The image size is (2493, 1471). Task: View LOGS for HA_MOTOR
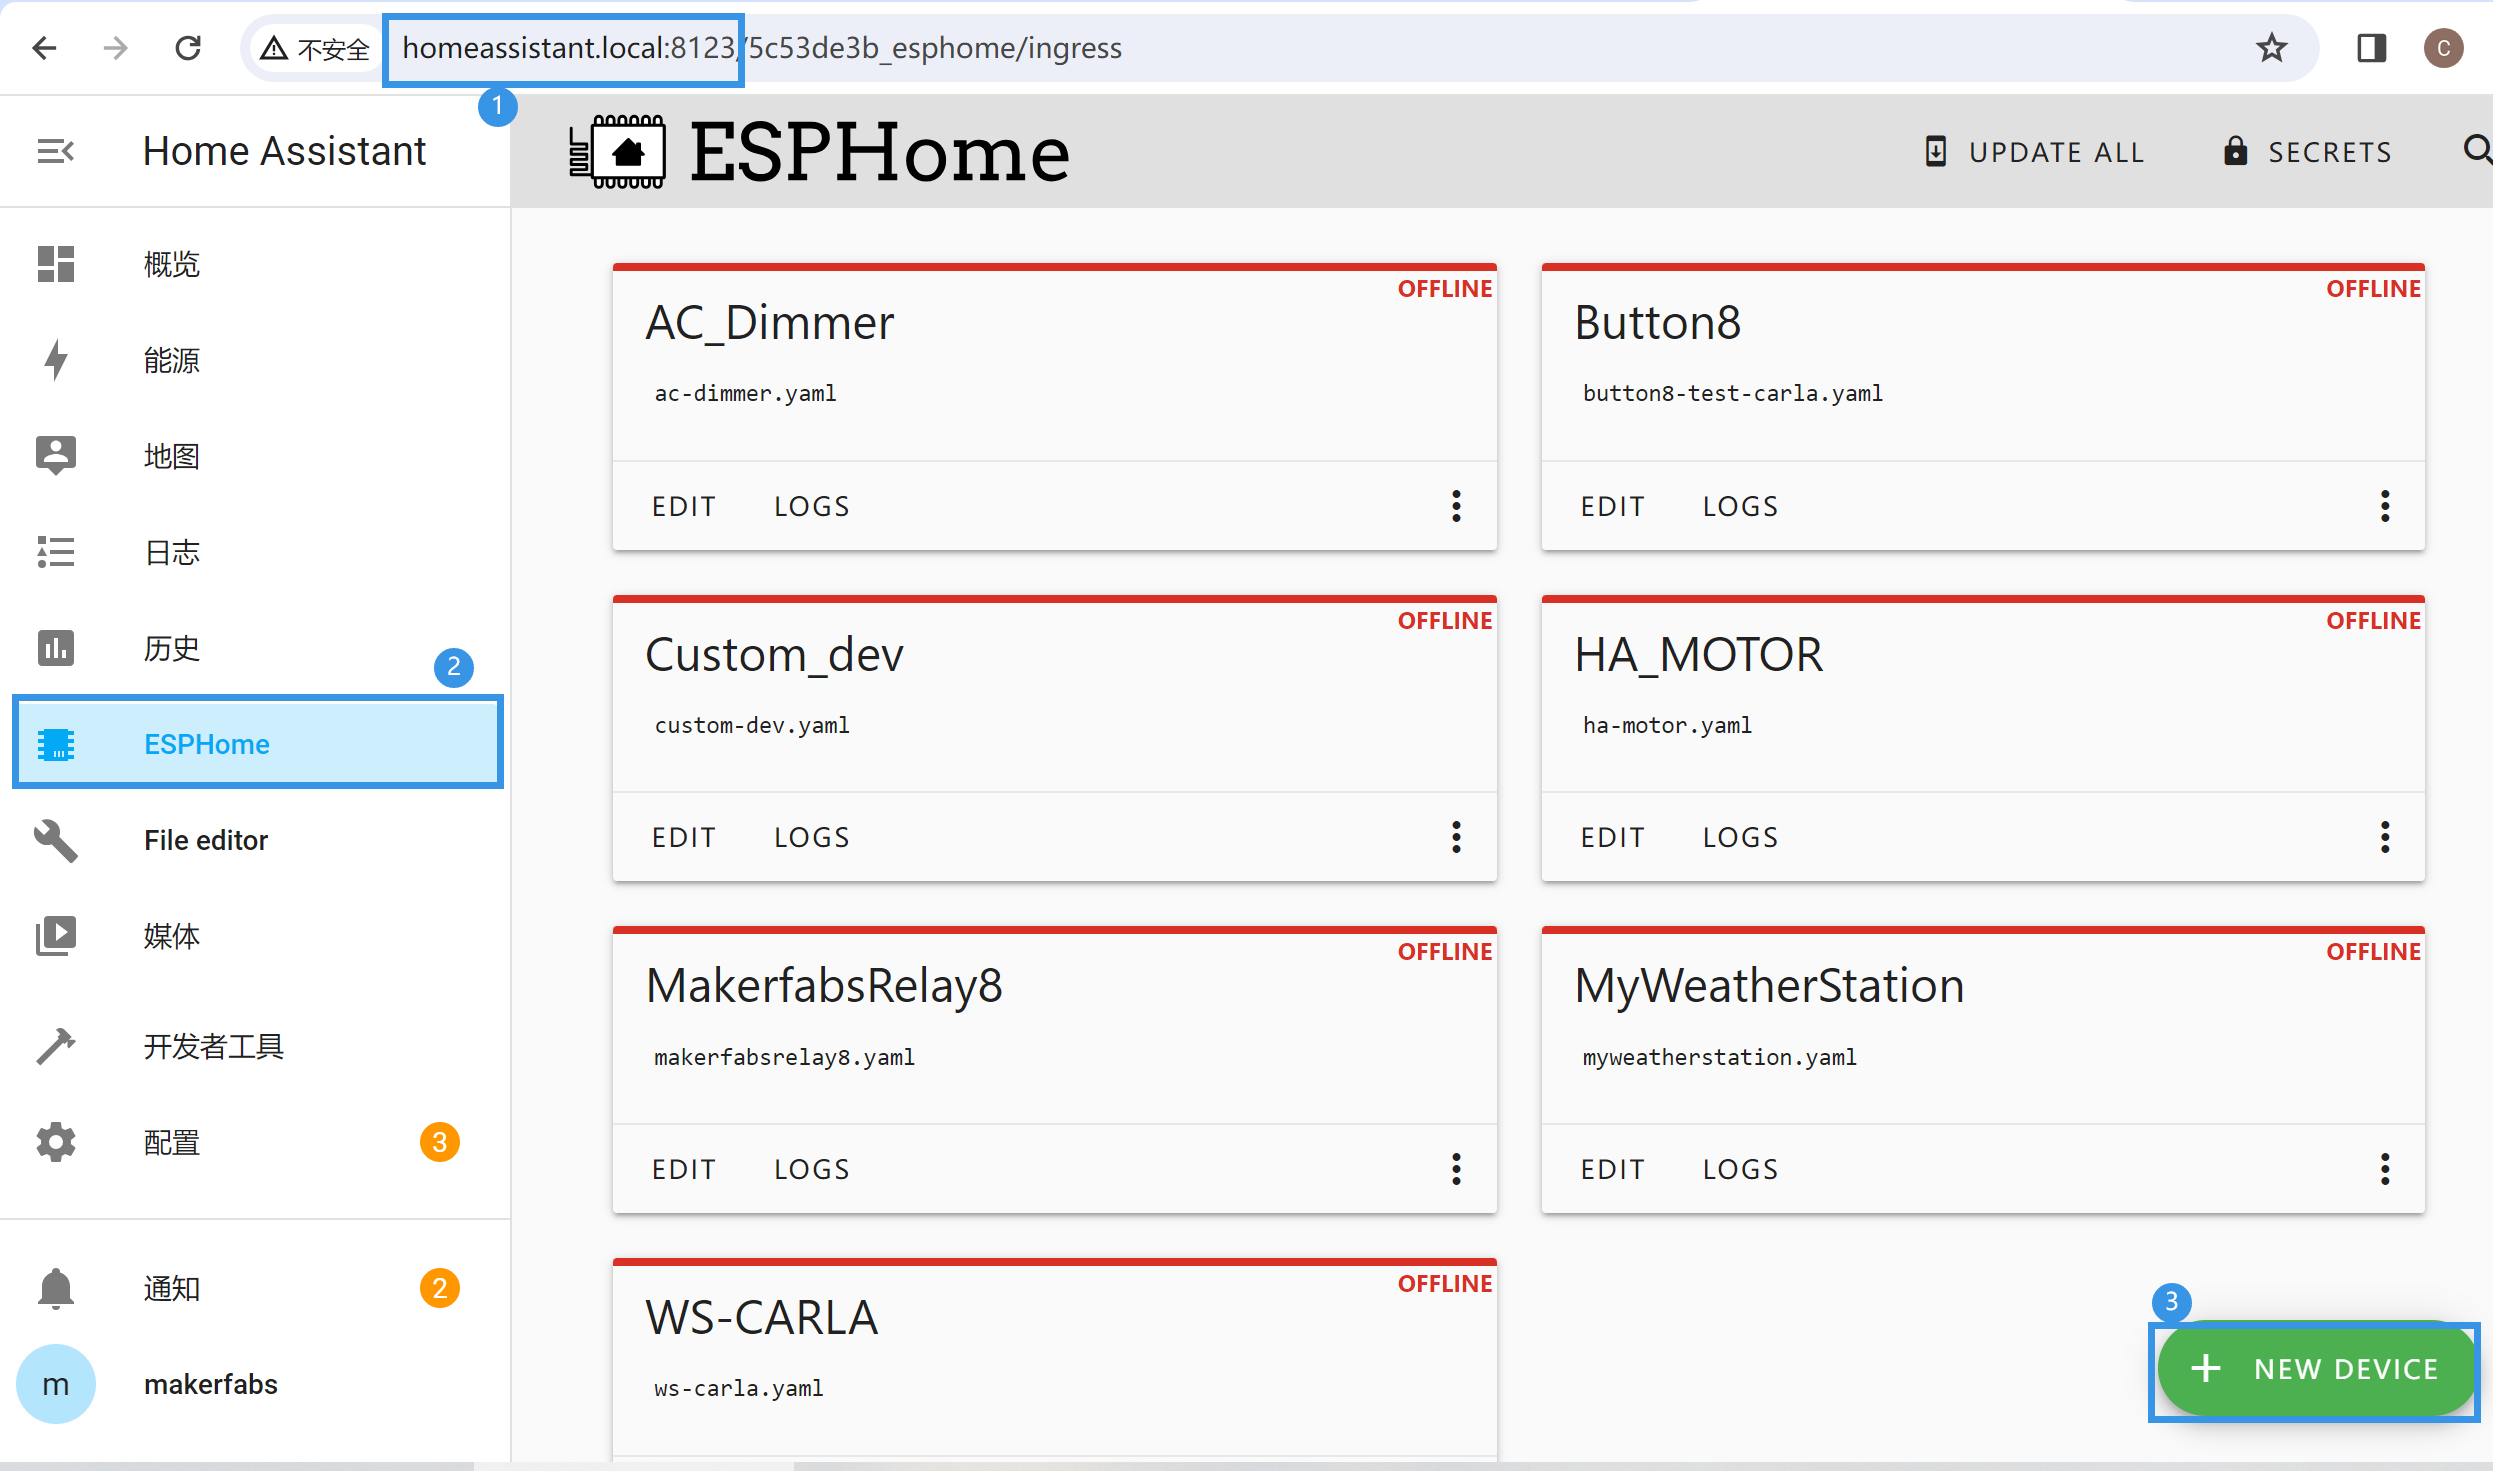click(1741, 837)
